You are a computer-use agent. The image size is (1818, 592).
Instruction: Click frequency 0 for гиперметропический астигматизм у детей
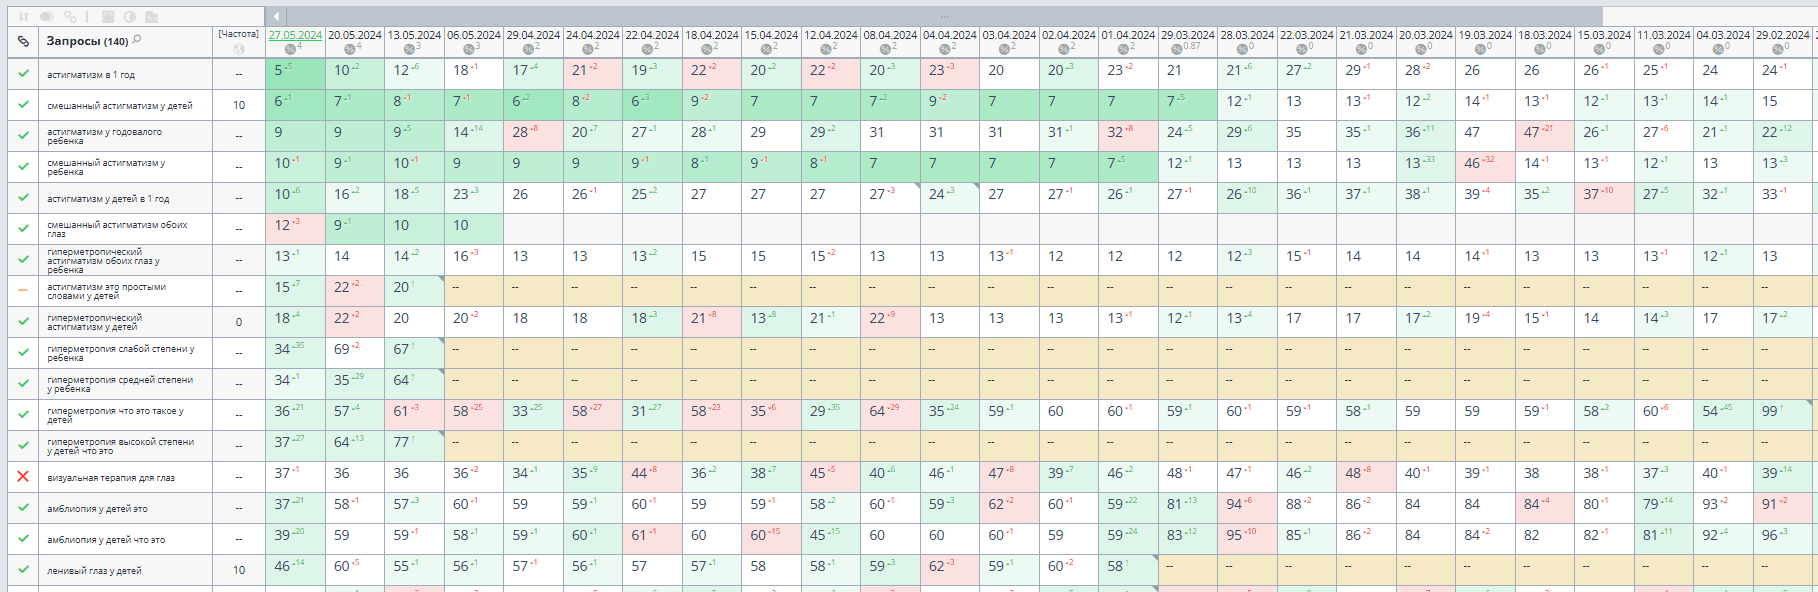pyautogui.click(x=239, y=322)
